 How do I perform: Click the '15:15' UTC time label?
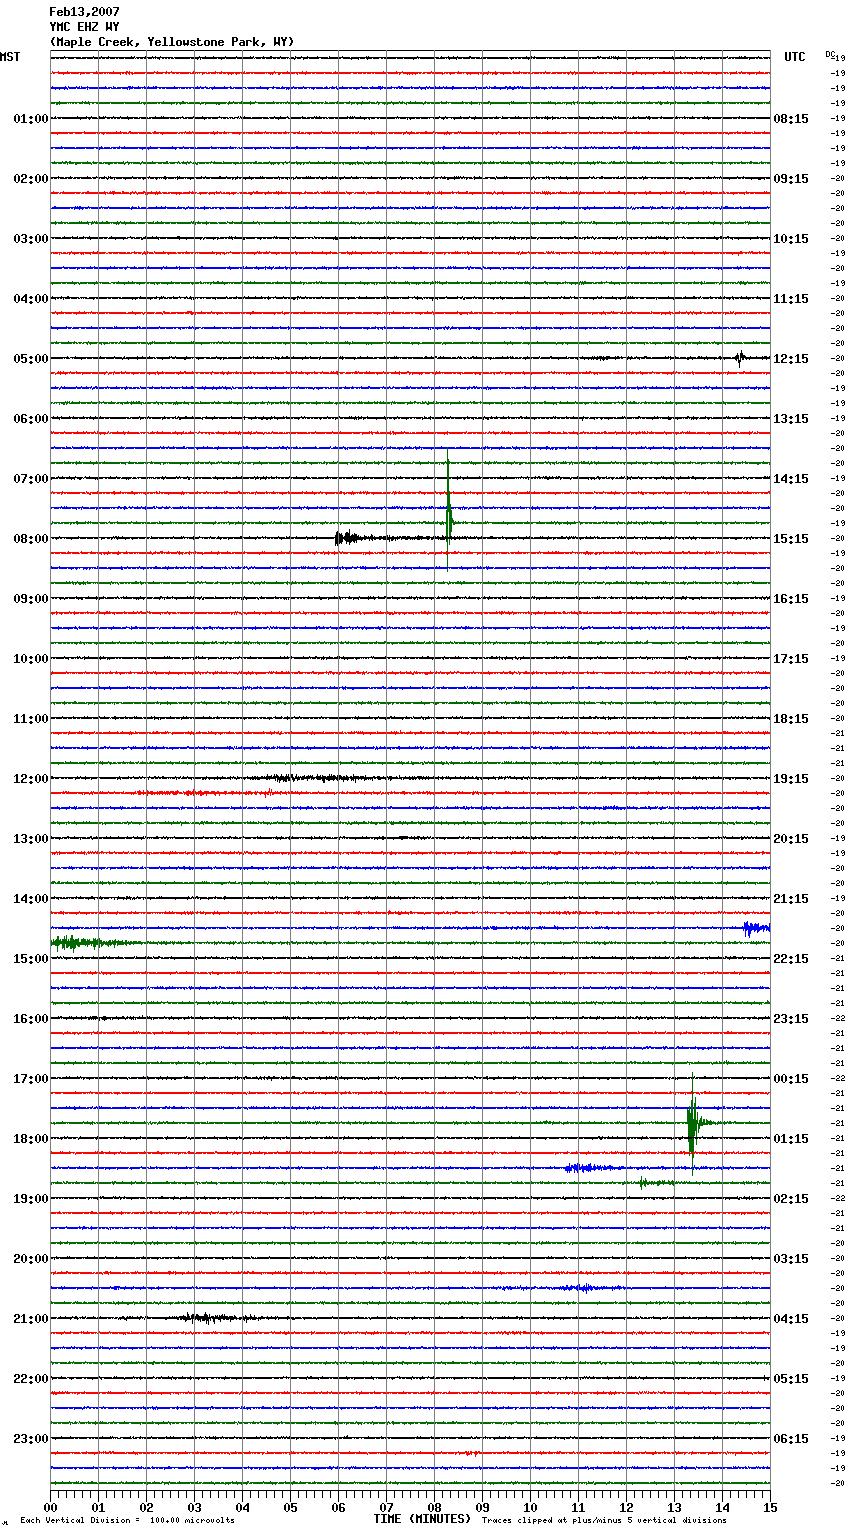tap(791, 539)
